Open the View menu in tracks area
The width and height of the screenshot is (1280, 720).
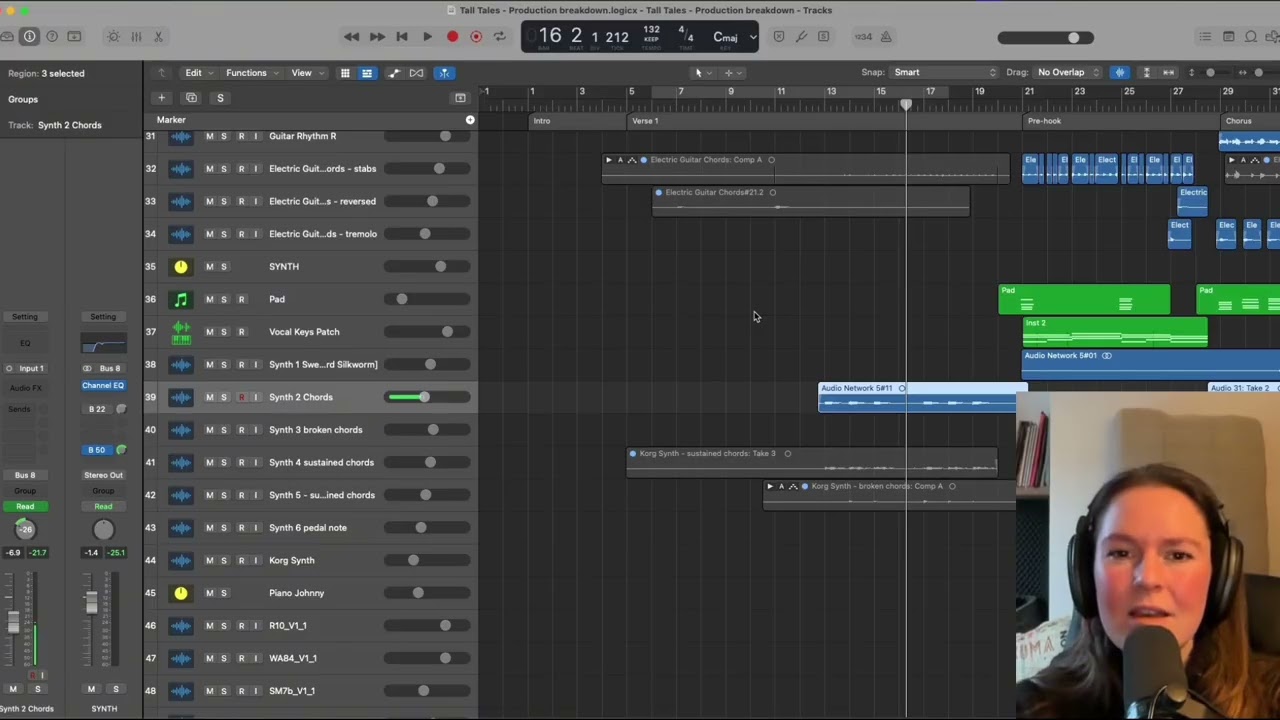pos(305,73)
